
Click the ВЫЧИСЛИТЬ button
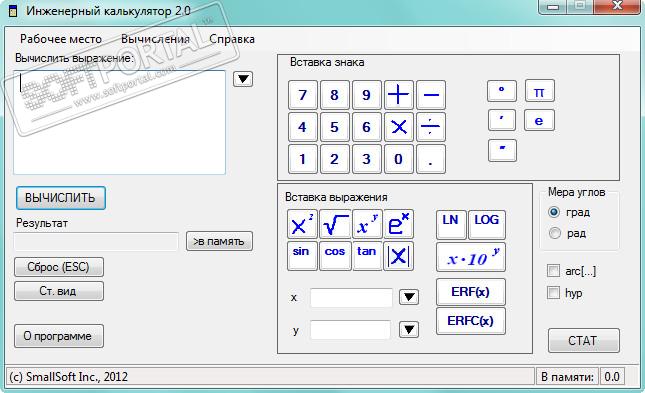pos(60,198)
